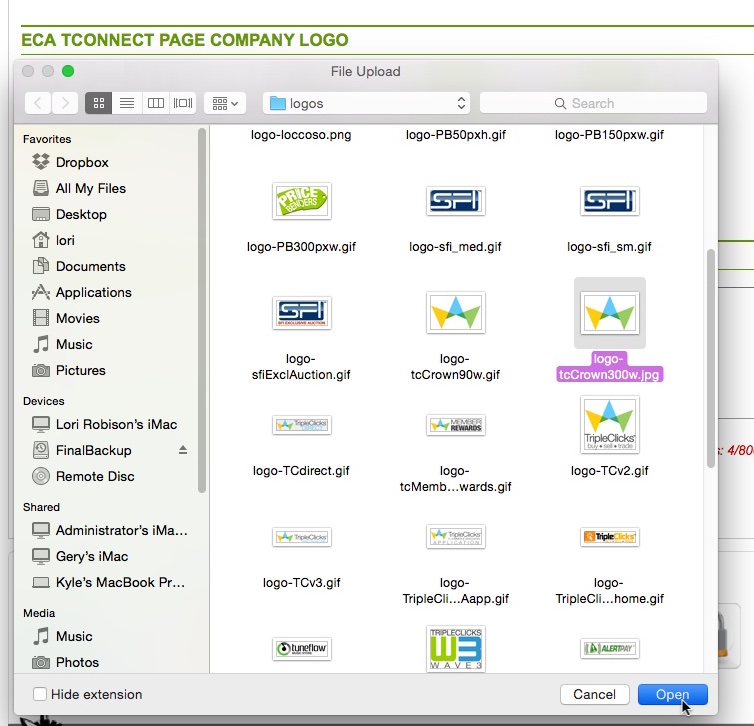Click the Open button
This screenshot has height=726, width=754.
672,694
